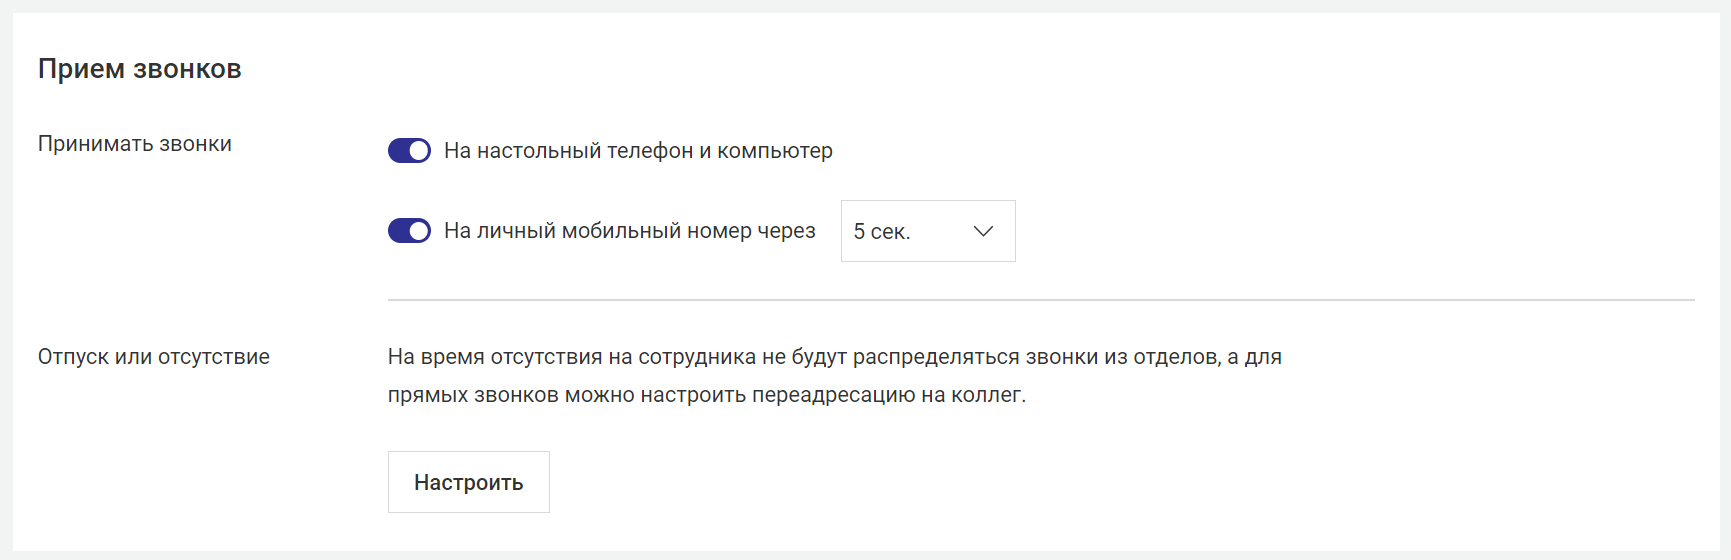Viewport: 1731px width, 560px height.
Task: Click the horizontal divider under call settings
Action: pos(1041,300)
